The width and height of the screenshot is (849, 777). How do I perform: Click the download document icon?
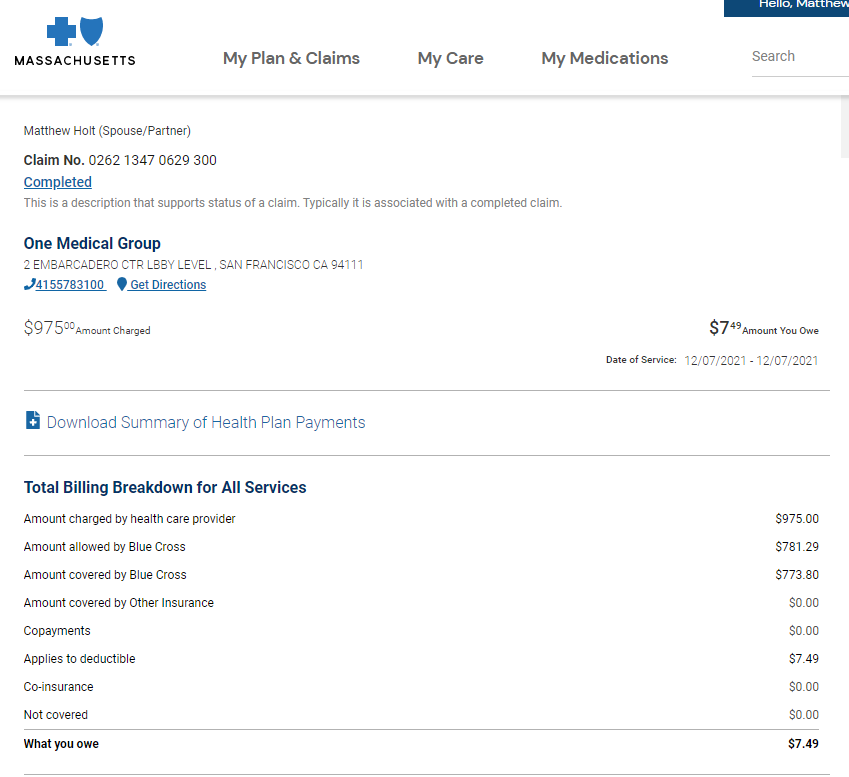(32, 421)
